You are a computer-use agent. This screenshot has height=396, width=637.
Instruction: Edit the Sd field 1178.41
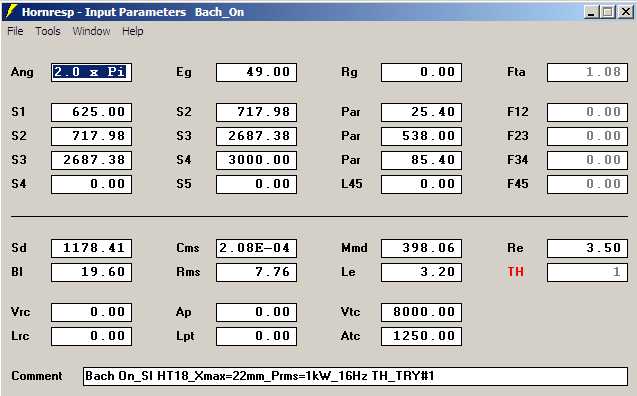(91, 248)
